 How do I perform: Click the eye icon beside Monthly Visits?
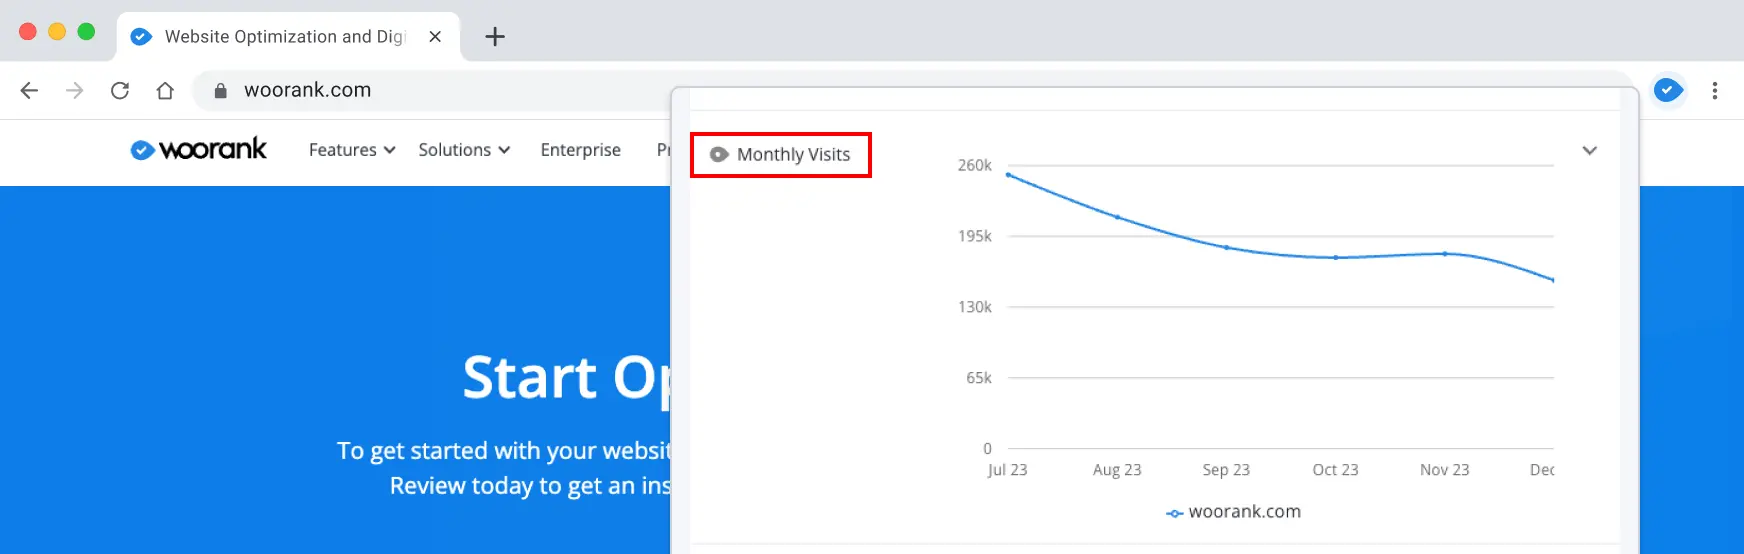tap(718, 155)
